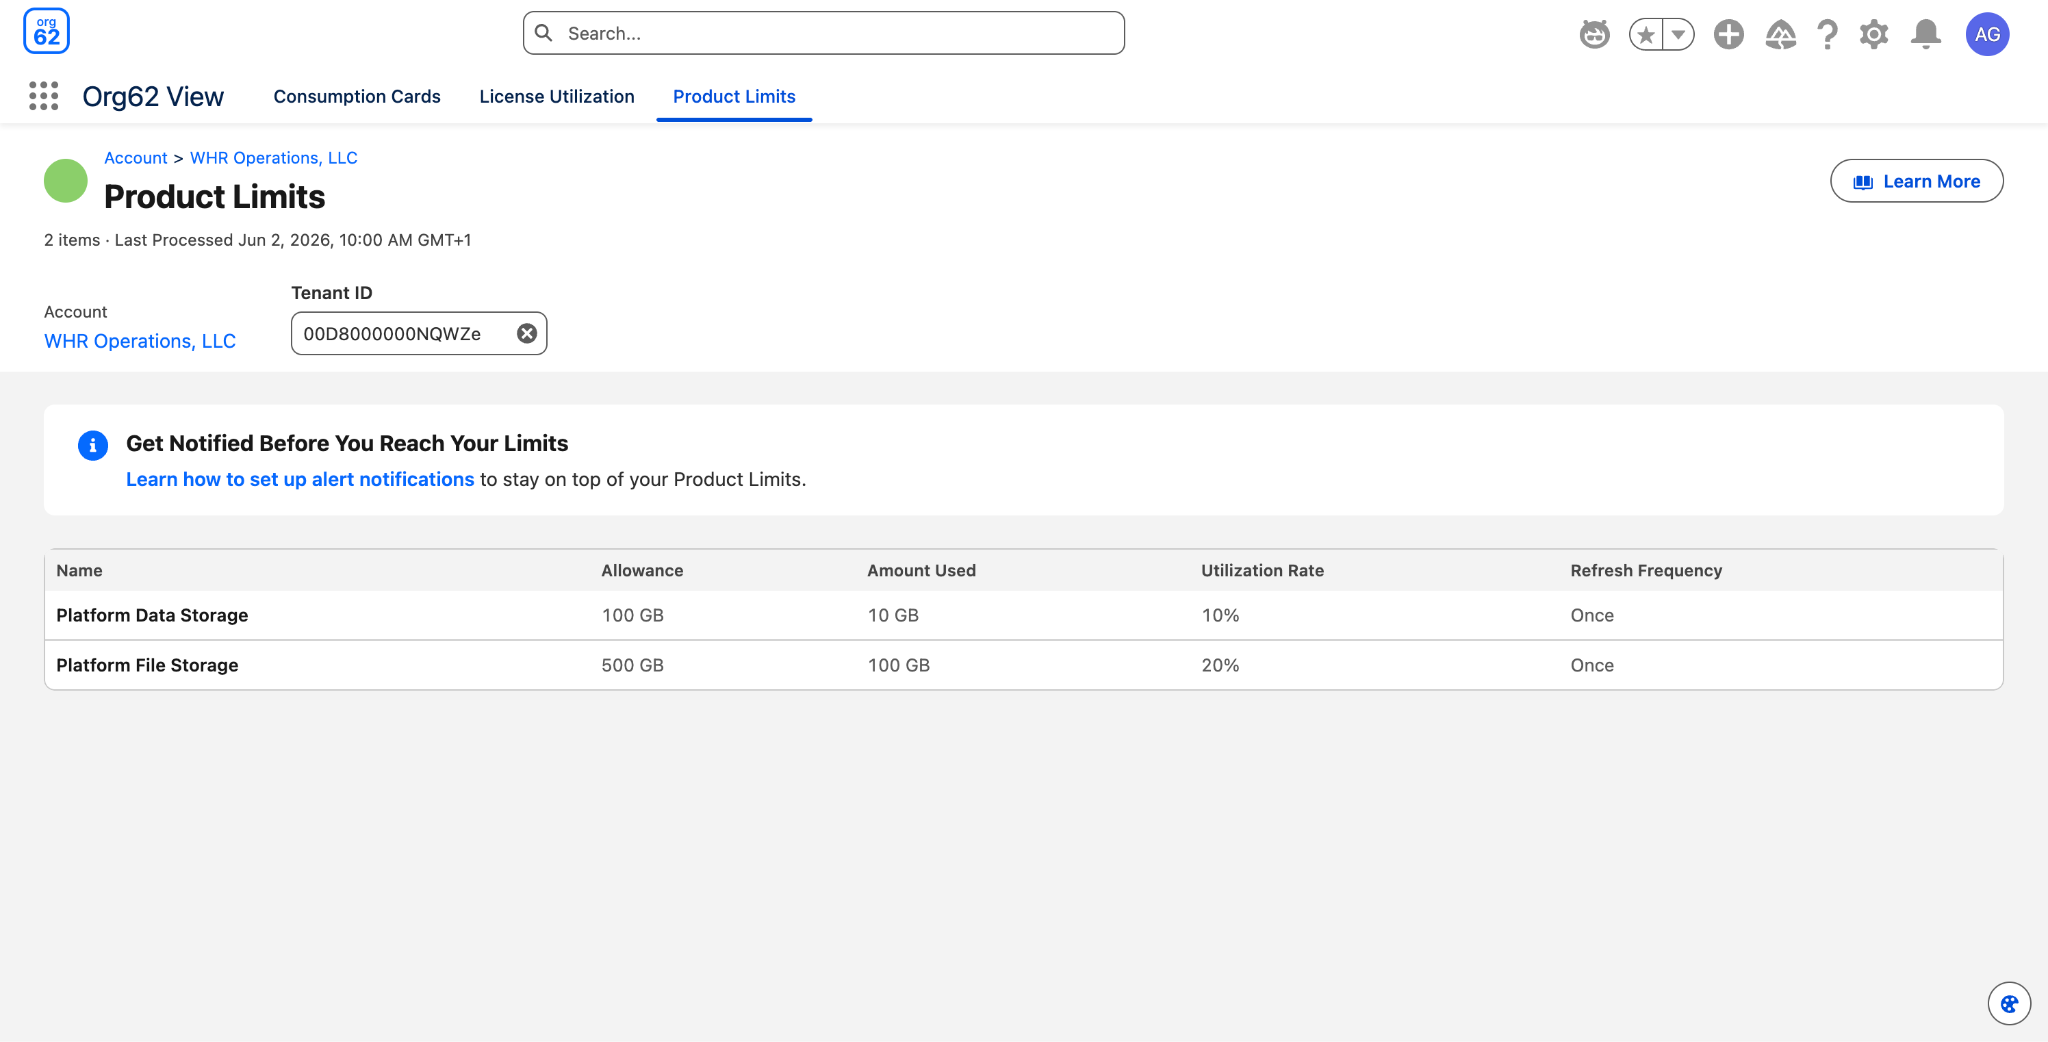Click the "Get Notified Before You Reach Your Limits" heading
Viewport: 2048px width, 1042px height.
coord(347,443)
